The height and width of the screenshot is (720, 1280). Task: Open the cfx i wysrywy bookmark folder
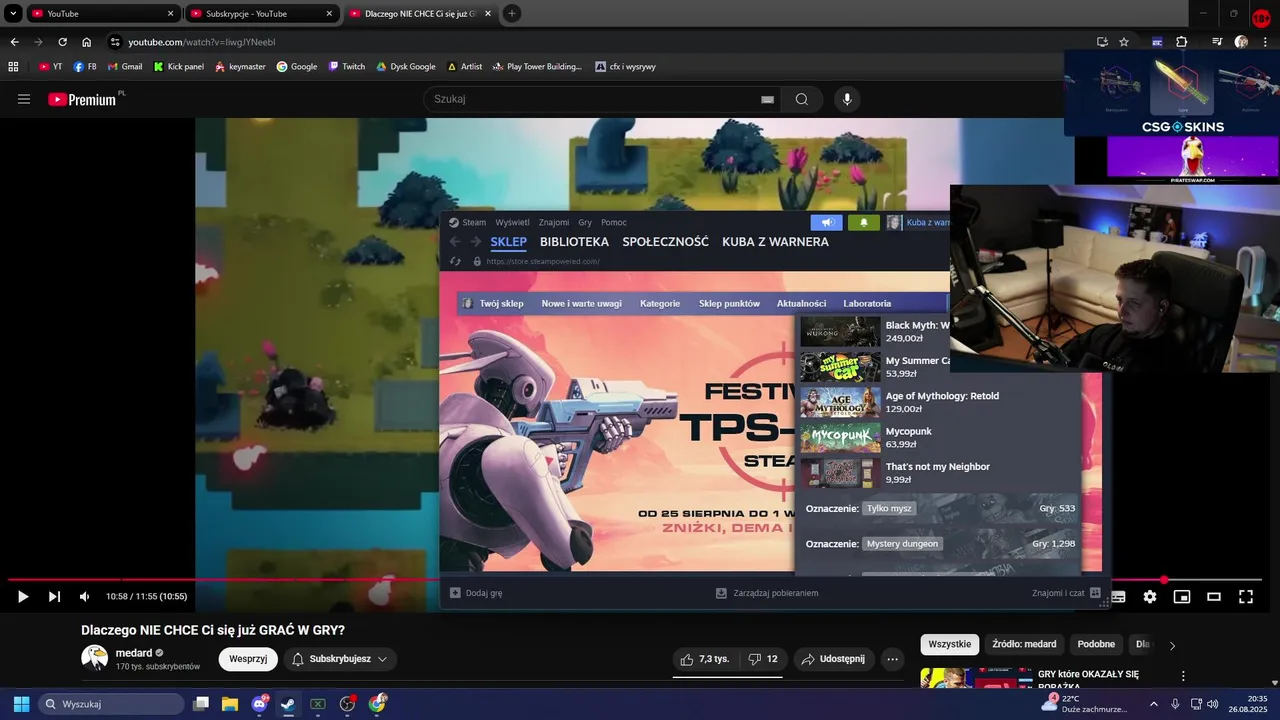[626, 67]
